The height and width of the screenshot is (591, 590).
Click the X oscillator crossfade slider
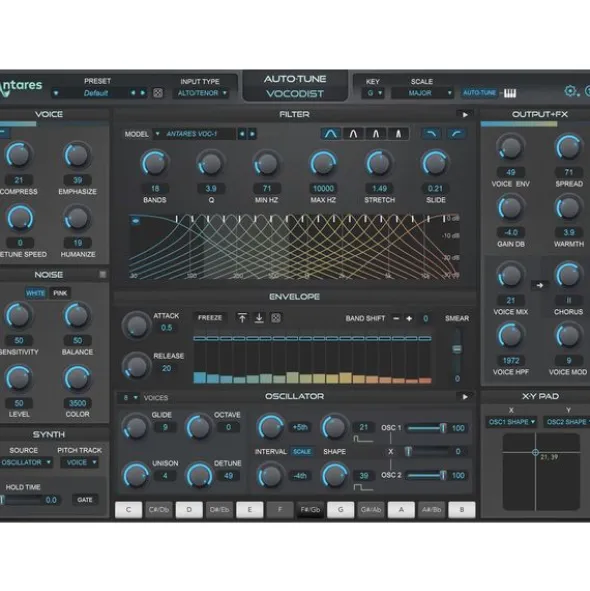pyautogui.click(x=427, y=452)
